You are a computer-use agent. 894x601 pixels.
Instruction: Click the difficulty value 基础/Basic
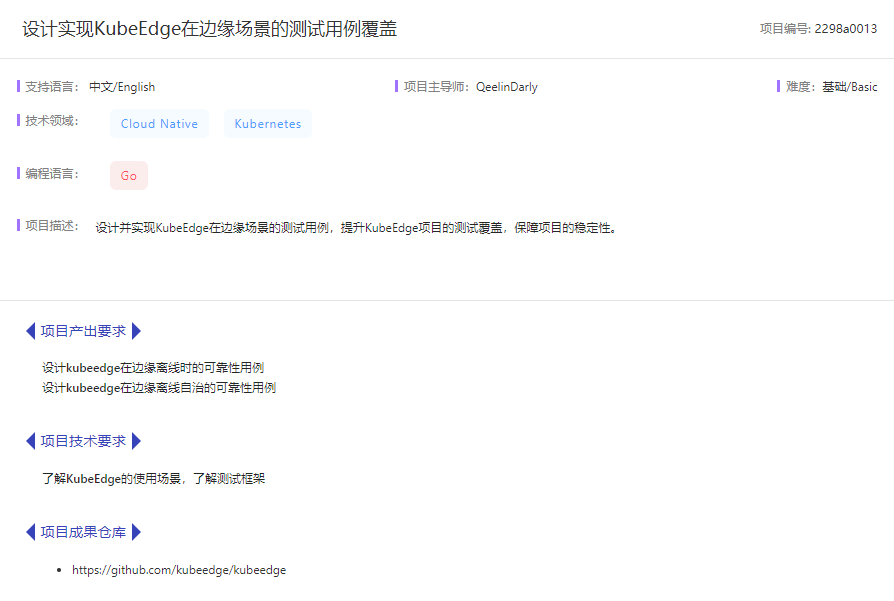(850, 87)
